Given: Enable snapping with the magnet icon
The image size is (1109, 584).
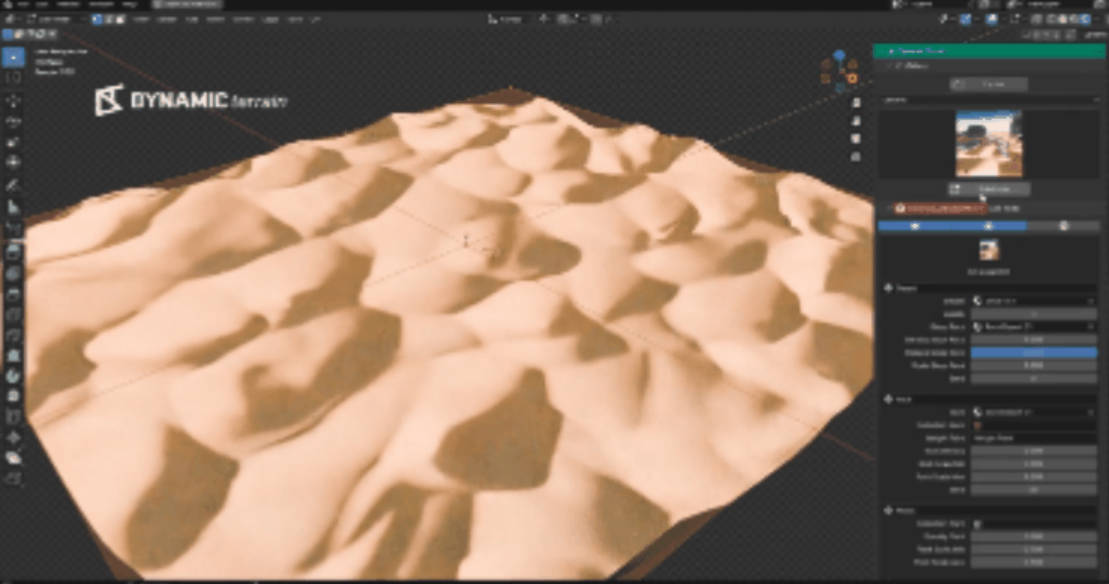Looking at the screenshot, I should [545, 17].
